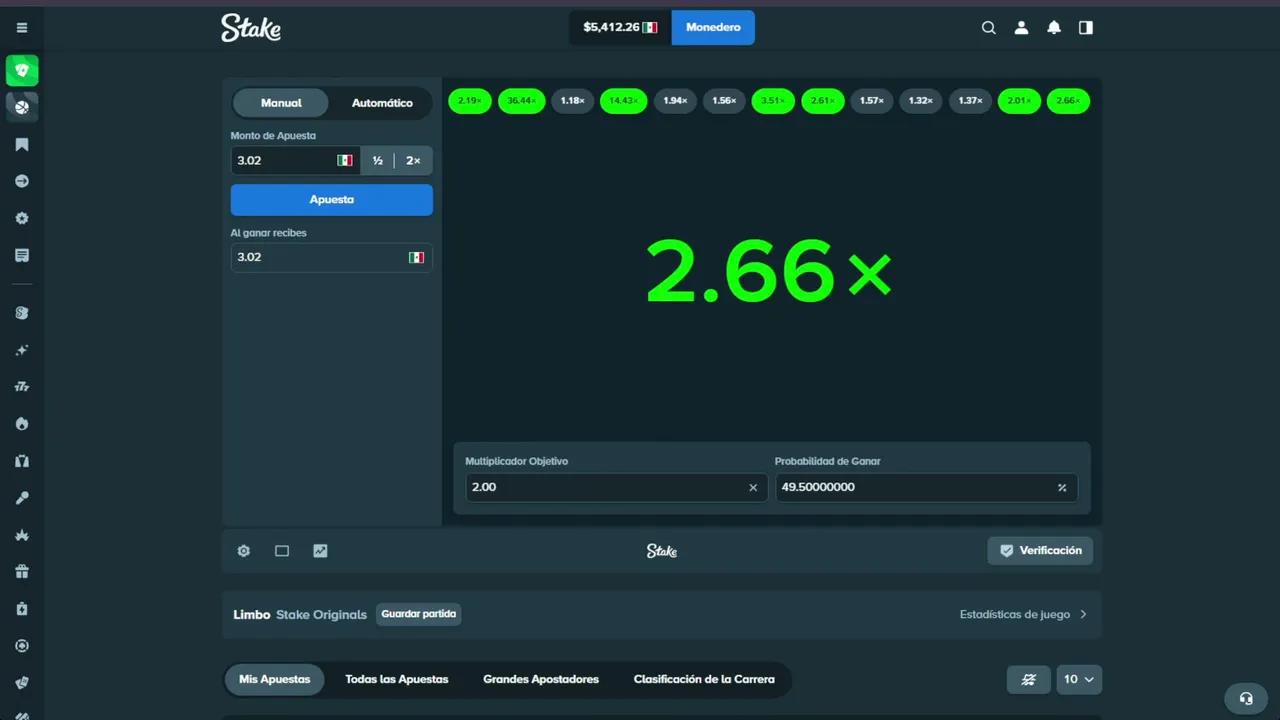Expand the rows count dropdown showing 10

point(1079,679)
